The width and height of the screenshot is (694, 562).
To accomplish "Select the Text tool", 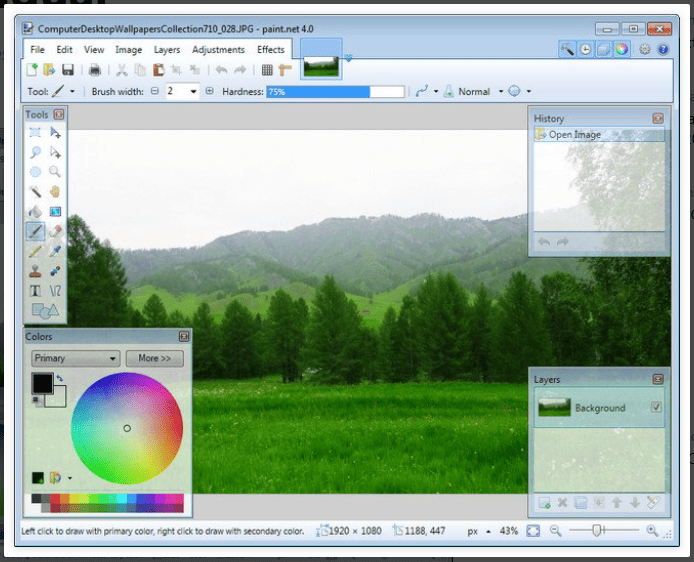I will [x=35, y=291].
